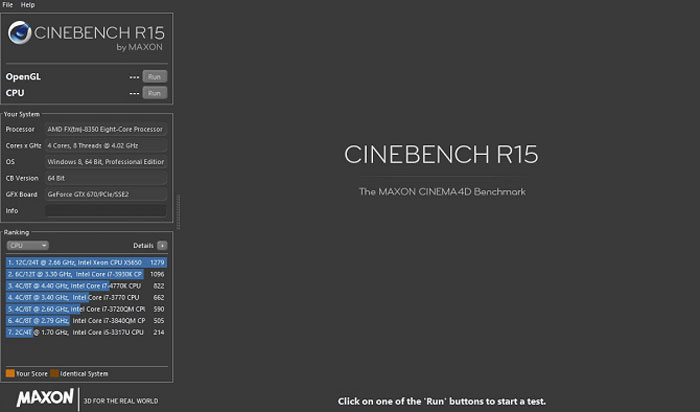The height and width of the screenshot is (412, 700).
Task: Open the File menu
Action: [x=8, y=5]
